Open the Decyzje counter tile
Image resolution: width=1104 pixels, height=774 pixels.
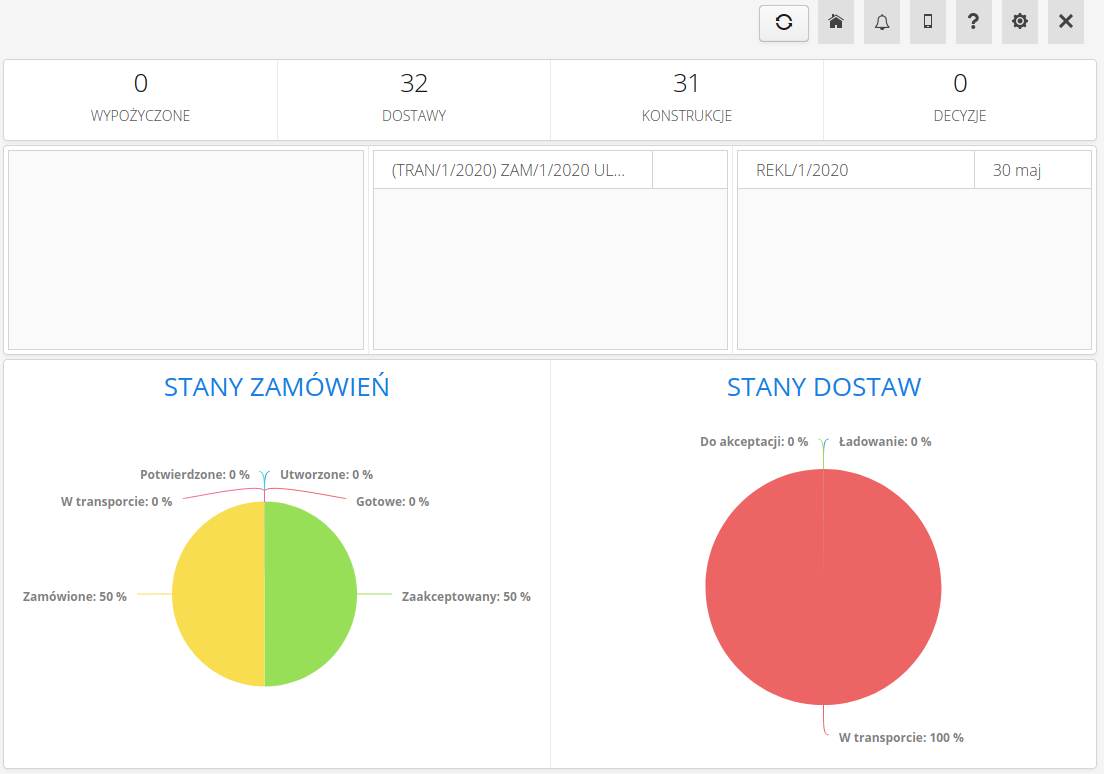click(x=960, y=98)
